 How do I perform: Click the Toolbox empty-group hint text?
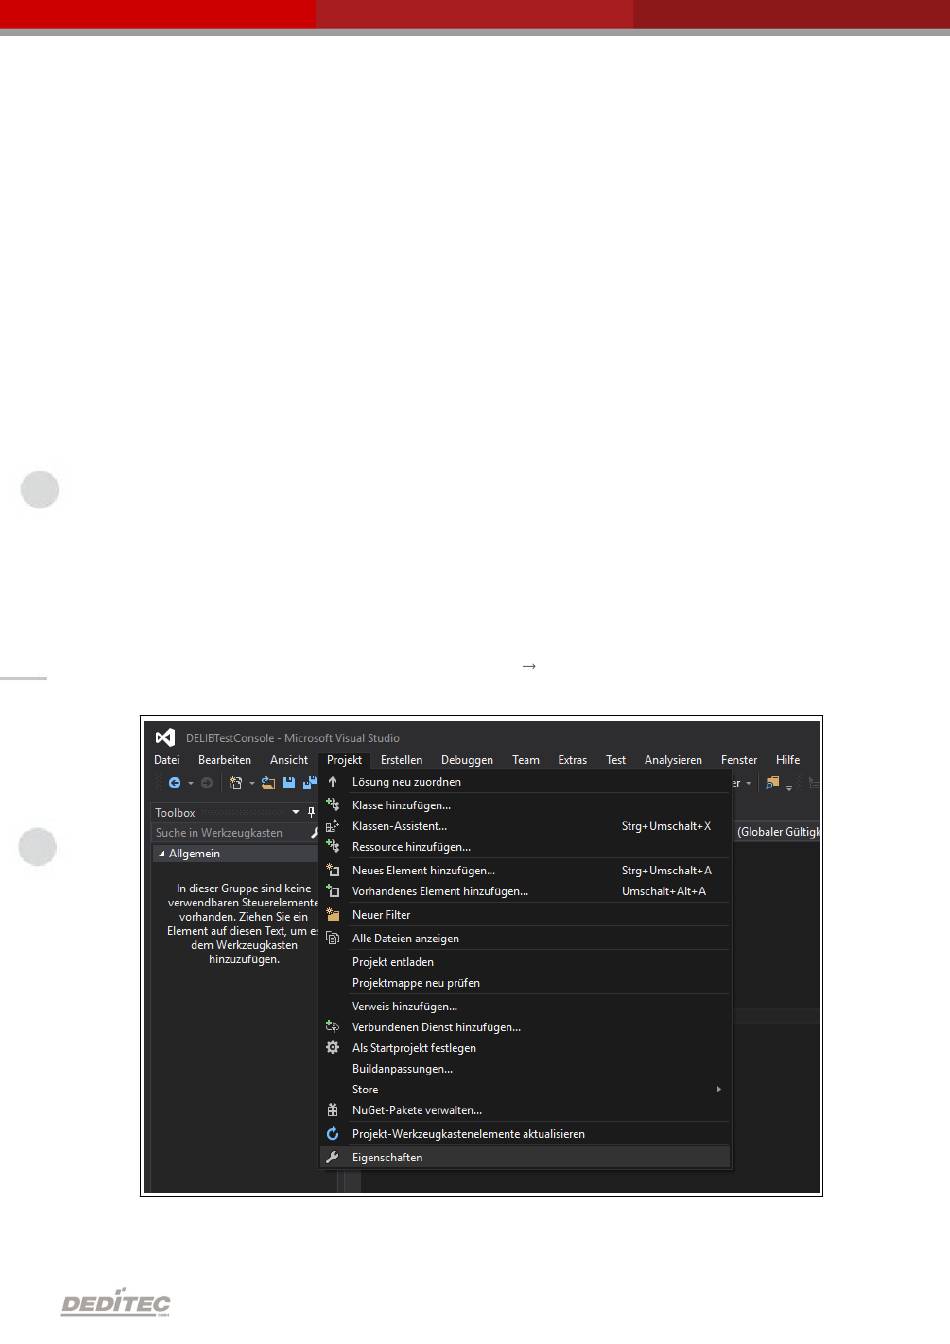coord(243,923)
